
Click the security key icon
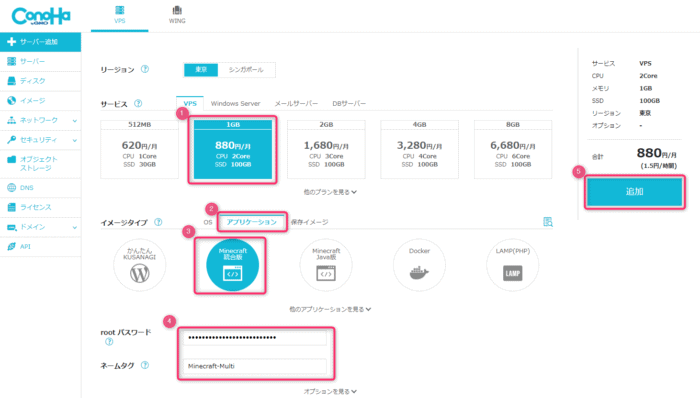12,140
